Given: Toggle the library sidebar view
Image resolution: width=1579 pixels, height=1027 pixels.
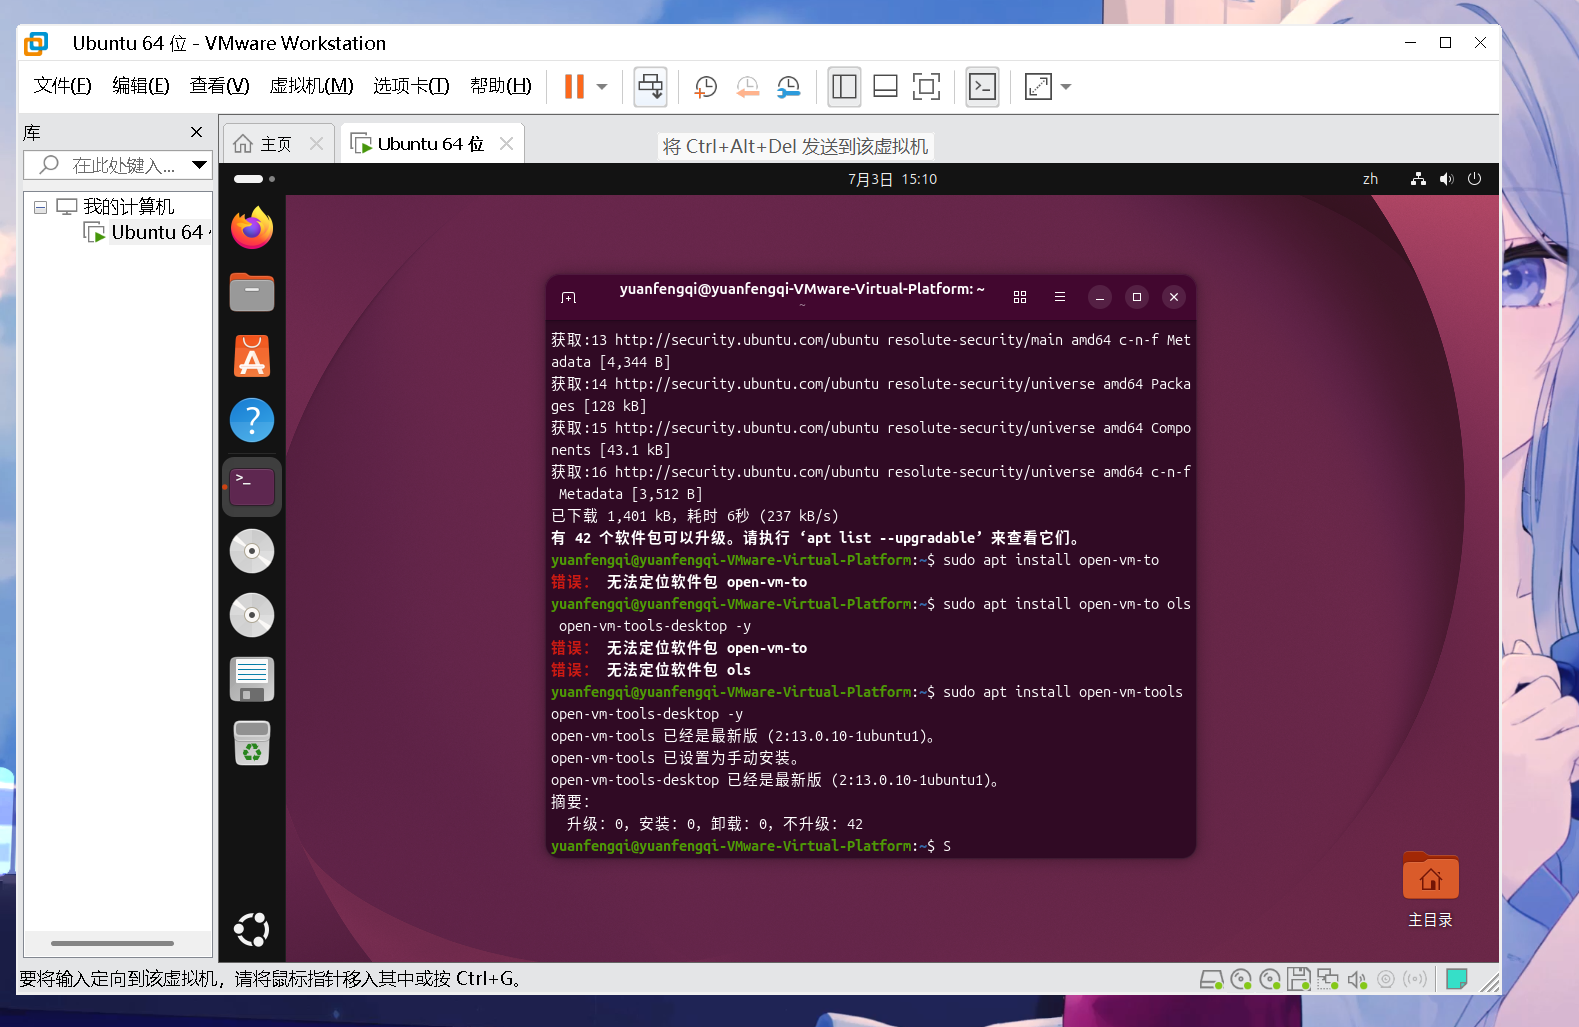Looking at the screenshot, I should 844,87.
